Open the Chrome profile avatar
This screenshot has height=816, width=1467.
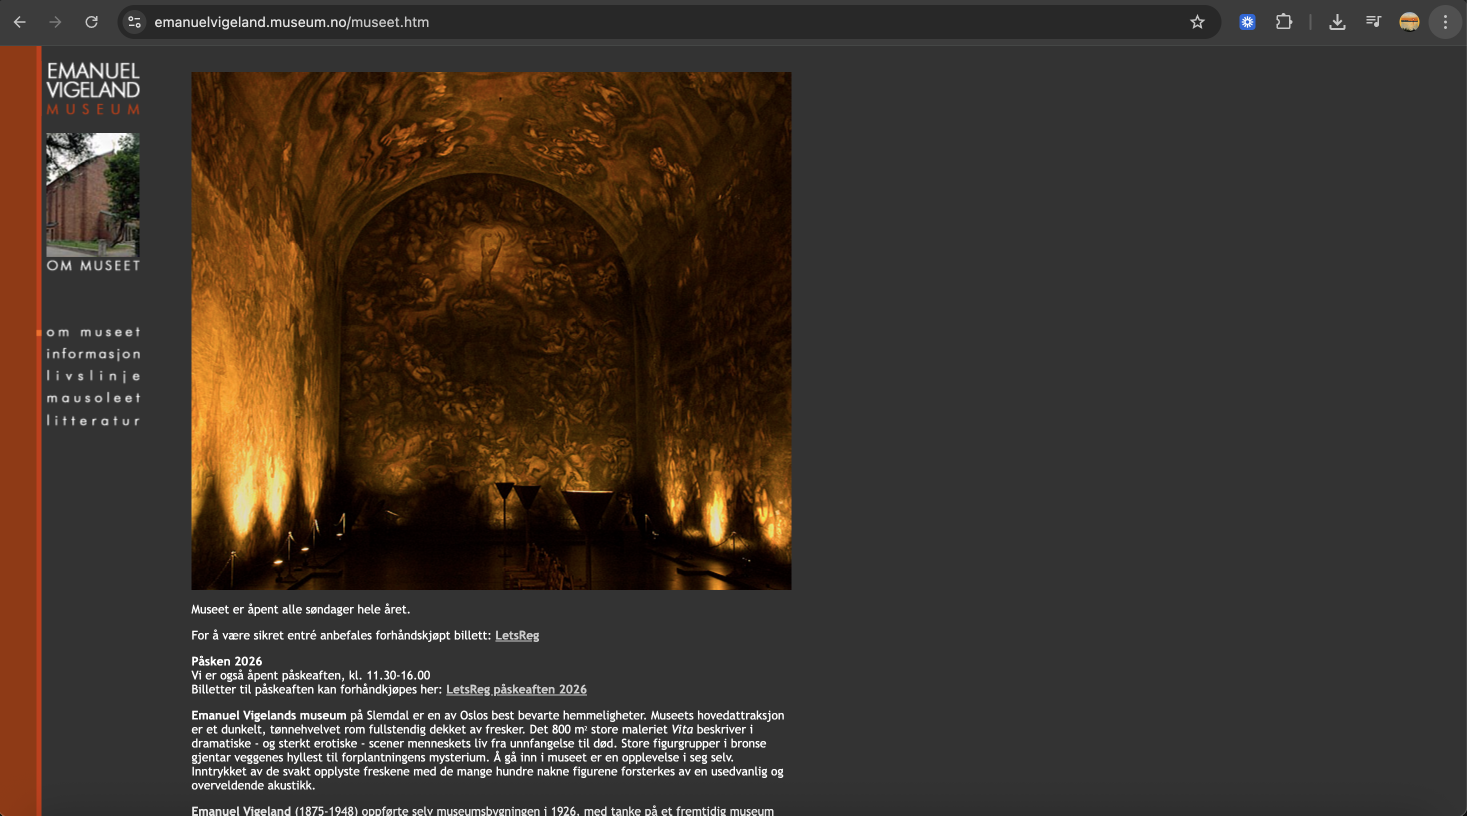coord(1409,22)
